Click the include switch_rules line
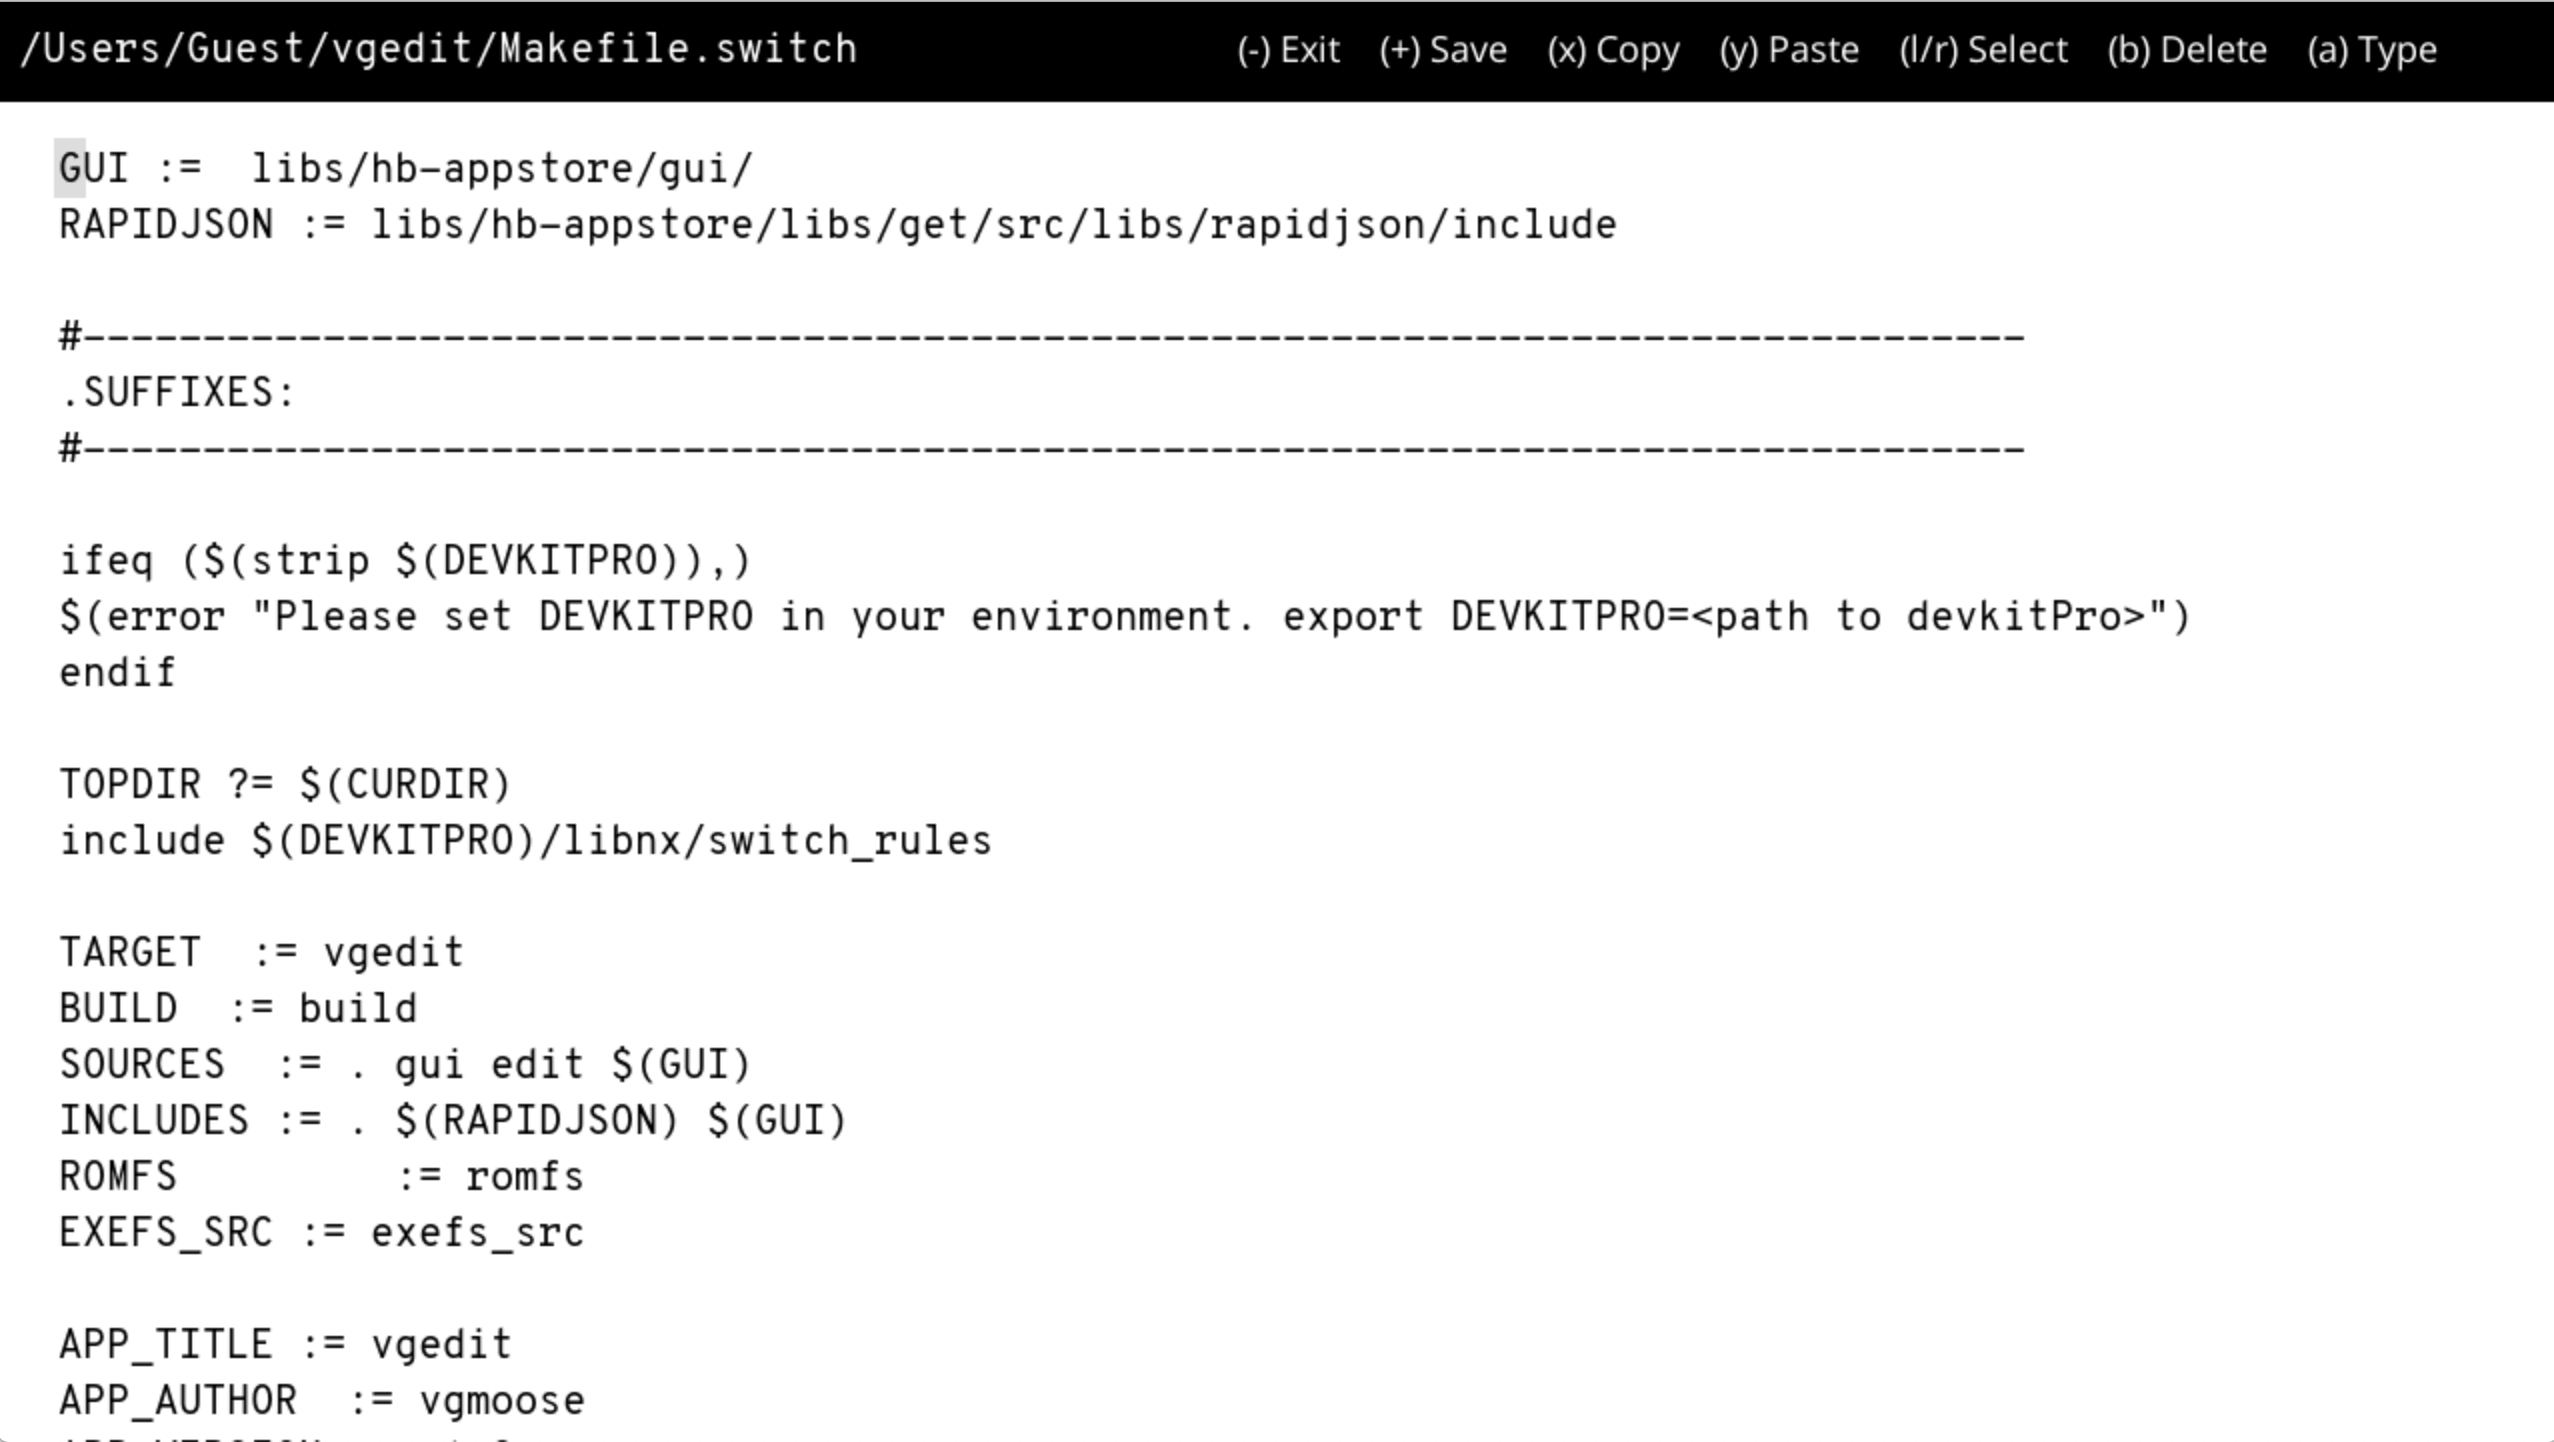The height and width of the screenshot is (1442, 2554). point(525,840)
